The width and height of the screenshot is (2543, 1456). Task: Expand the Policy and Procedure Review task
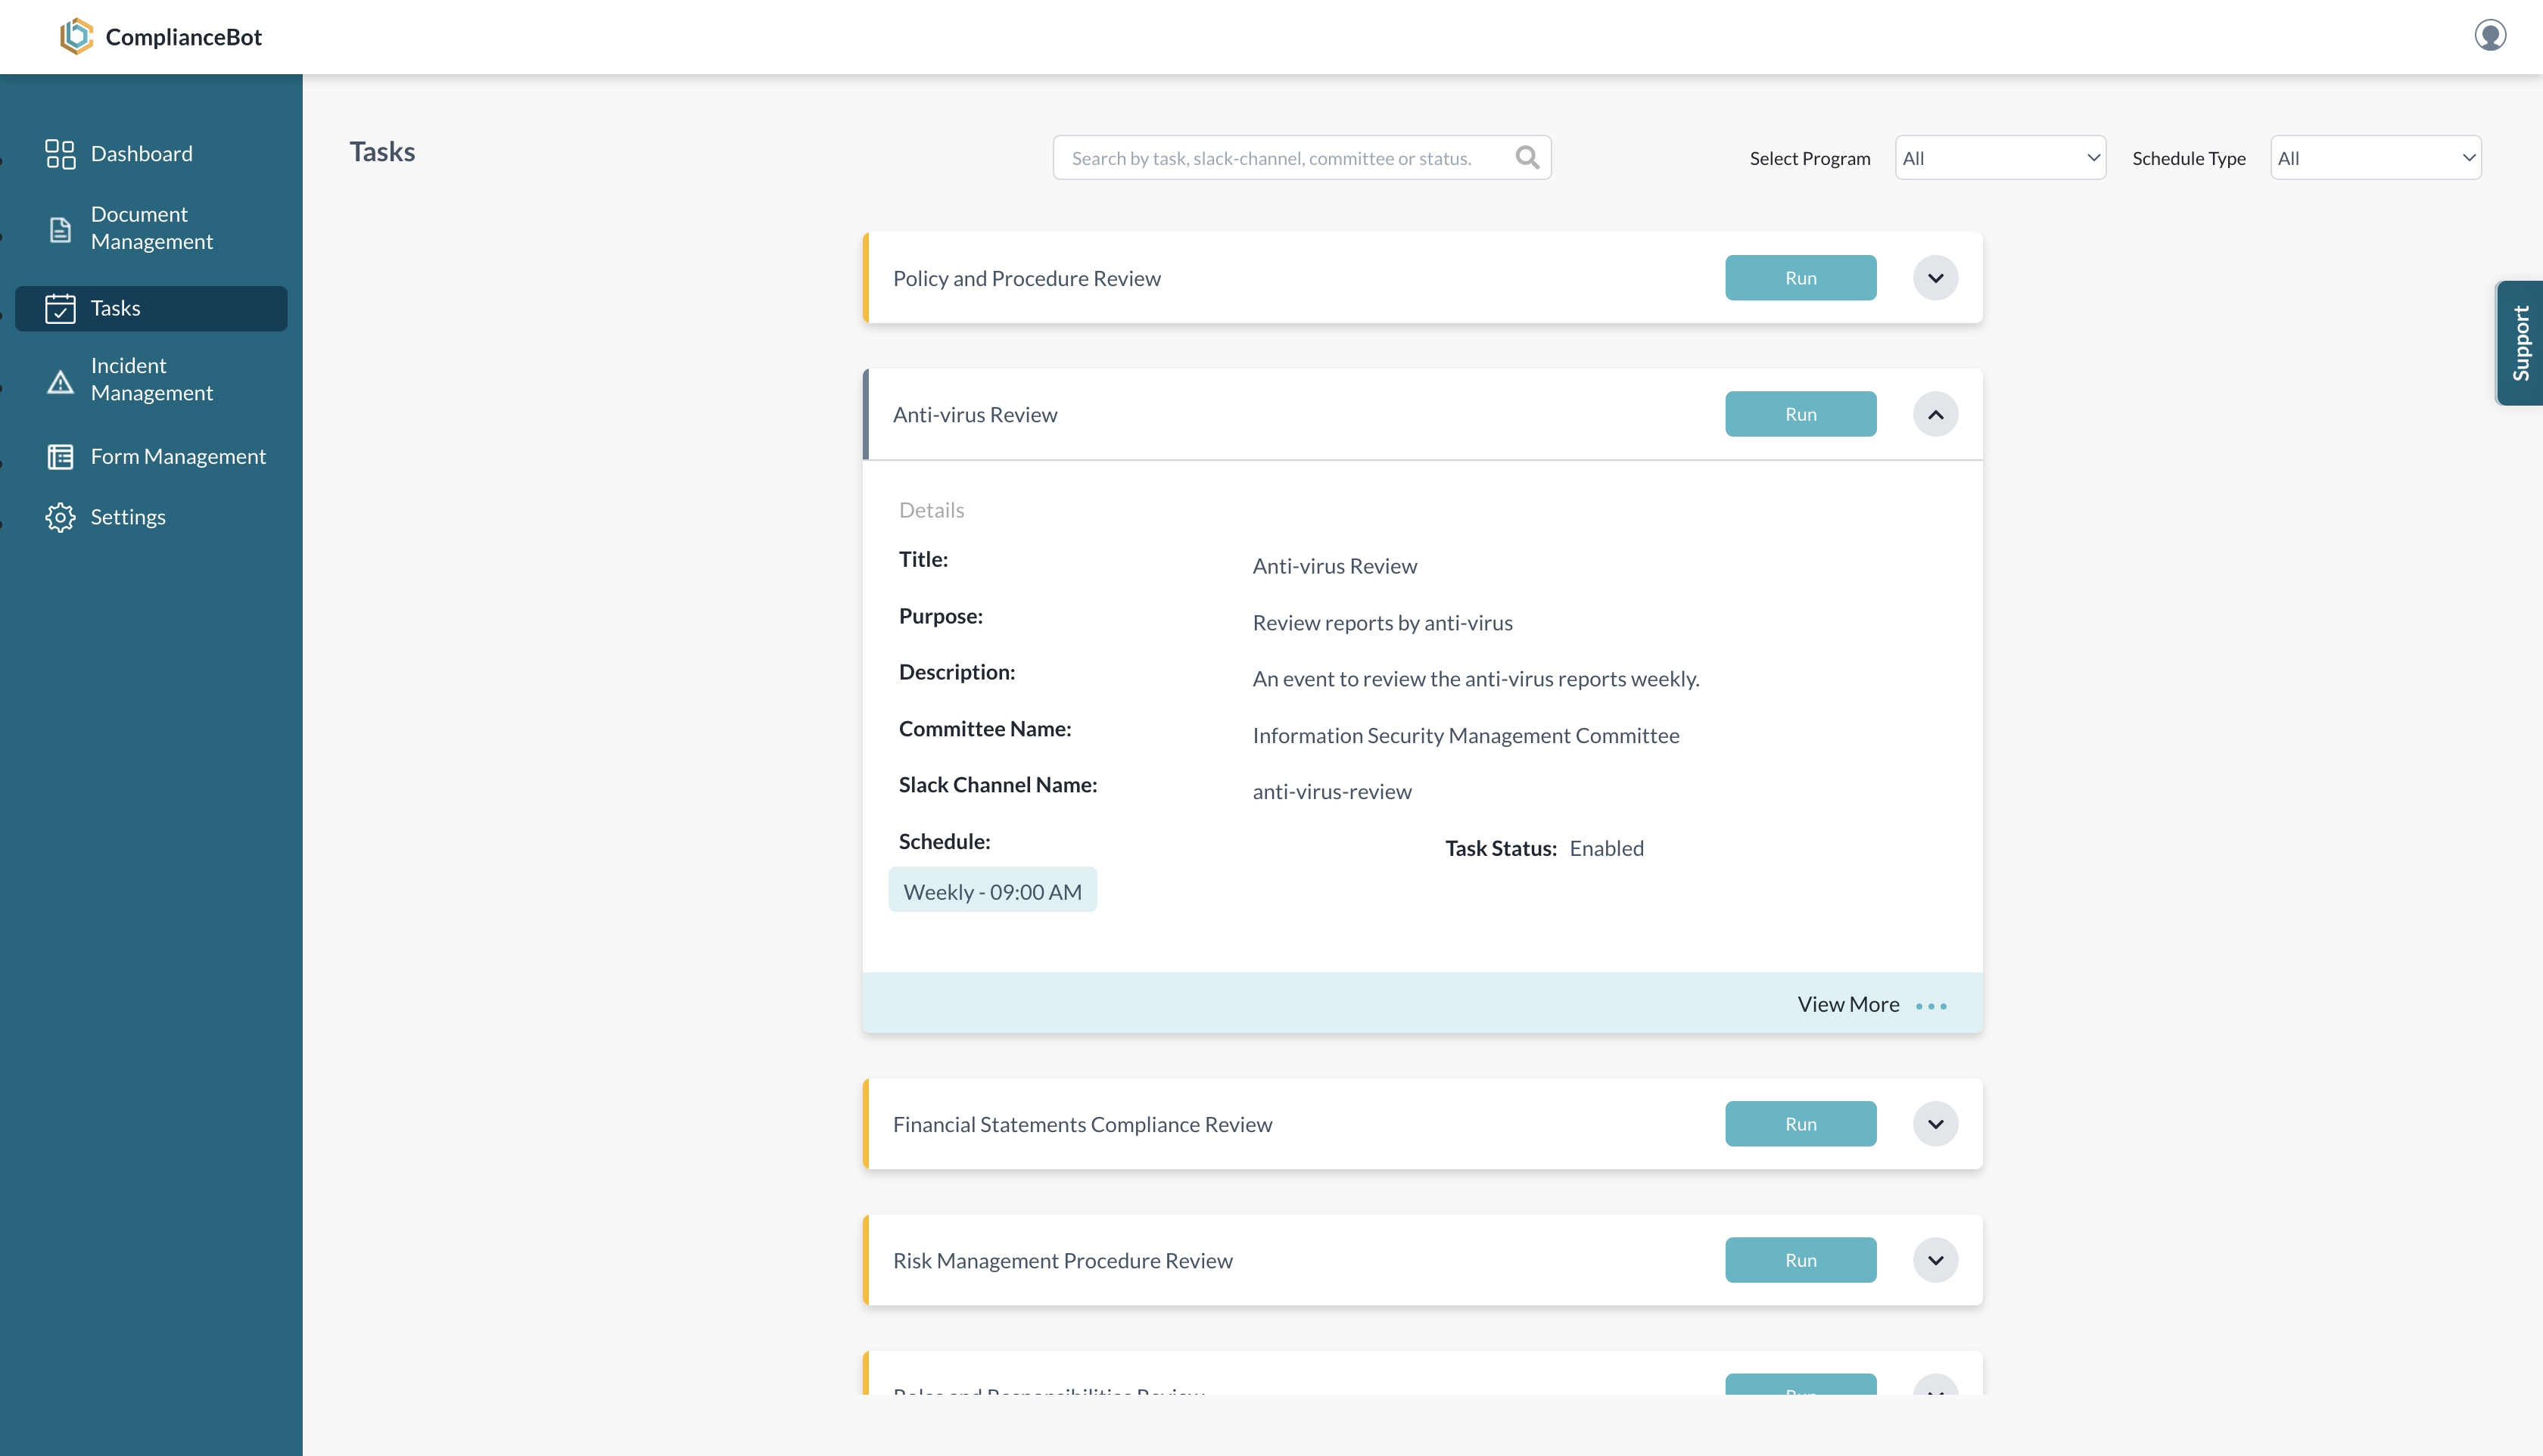coord(1935,278)
